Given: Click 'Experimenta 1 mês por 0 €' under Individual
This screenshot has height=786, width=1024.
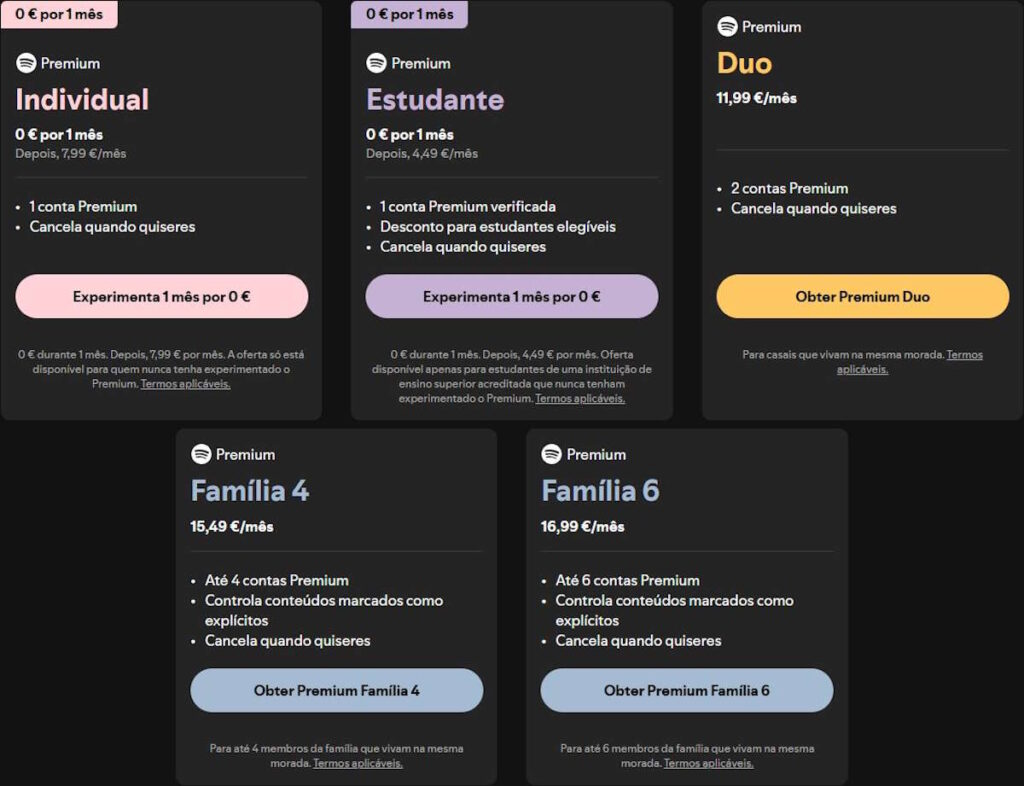Looking at the screenshot, I should pyautogui.click(x=162, y=296).
